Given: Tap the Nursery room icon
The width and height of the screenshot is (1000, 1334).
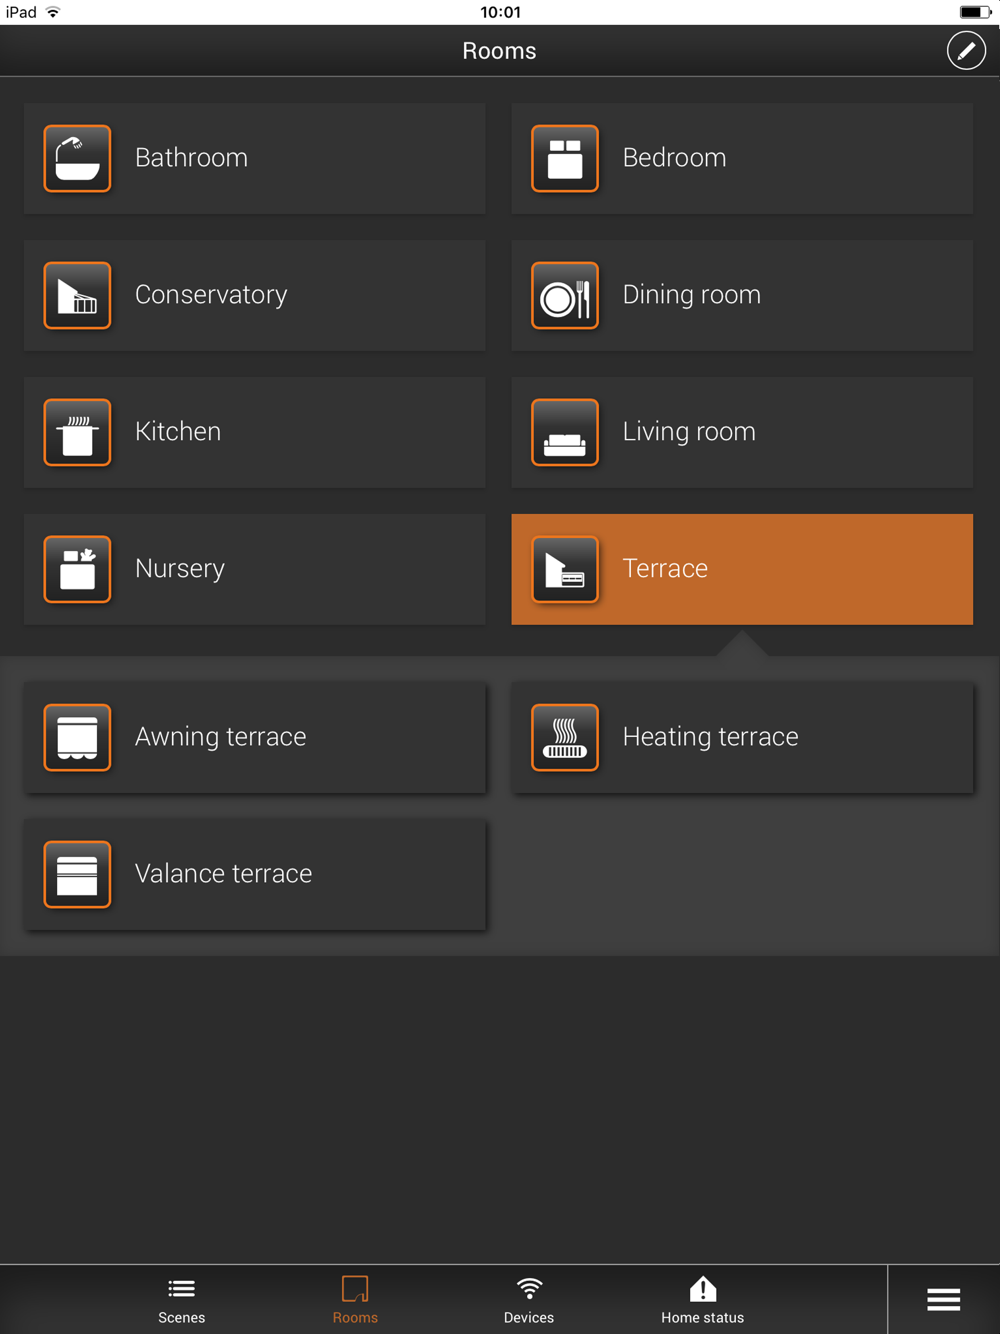Looking at the screenshot, I should click(x=77, y=569).
